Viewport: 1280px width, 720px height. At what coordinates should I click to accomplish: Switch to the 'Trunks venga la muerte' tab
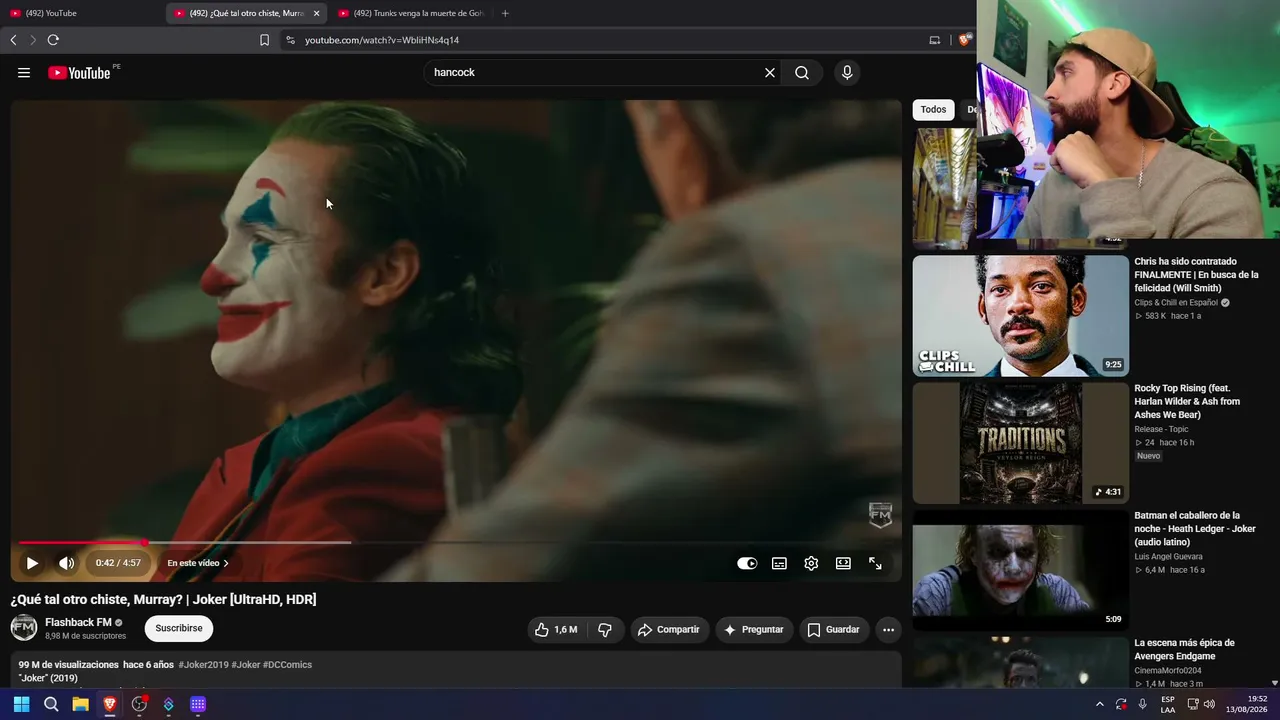(x=410, y=13)
